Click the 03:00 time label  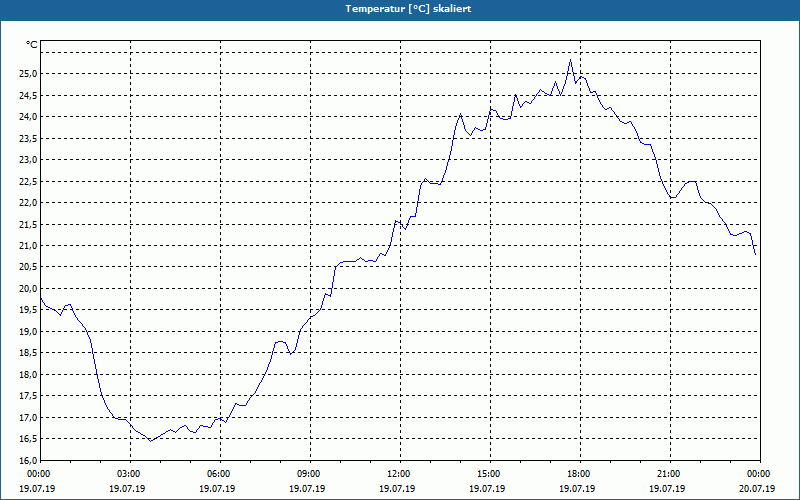(130, 474)
